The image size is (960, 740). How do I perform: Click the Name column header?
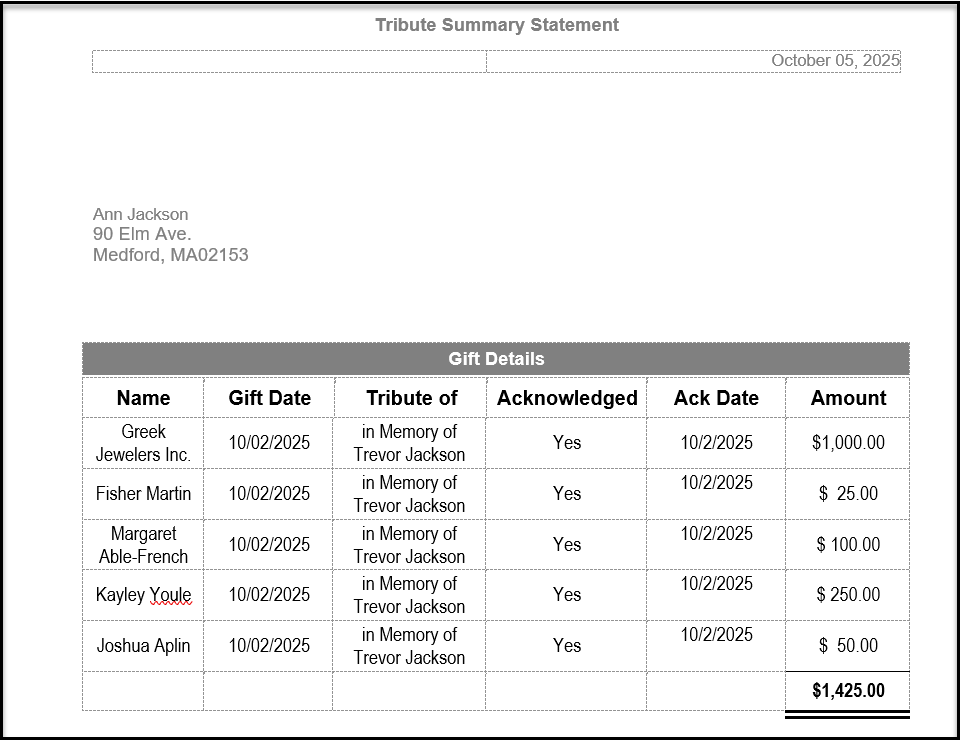click(x=143, y=398)
